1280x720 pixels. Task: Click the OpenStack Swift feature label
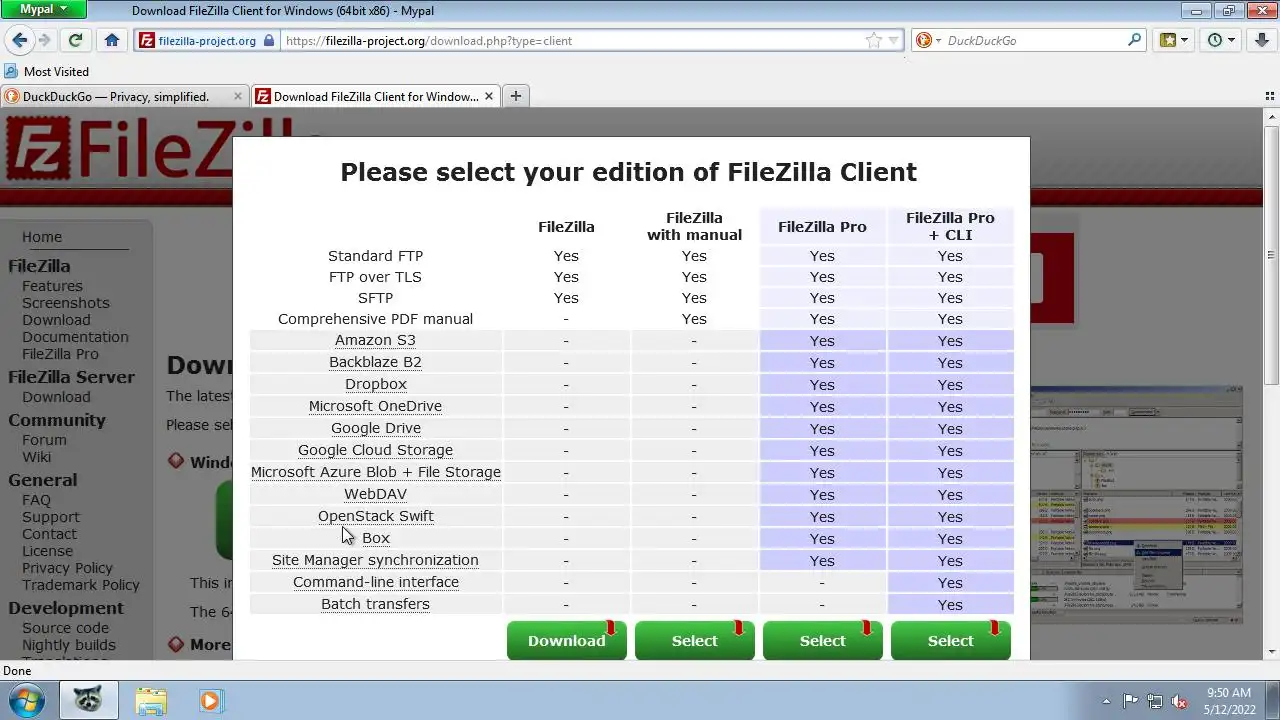[375, 517]
